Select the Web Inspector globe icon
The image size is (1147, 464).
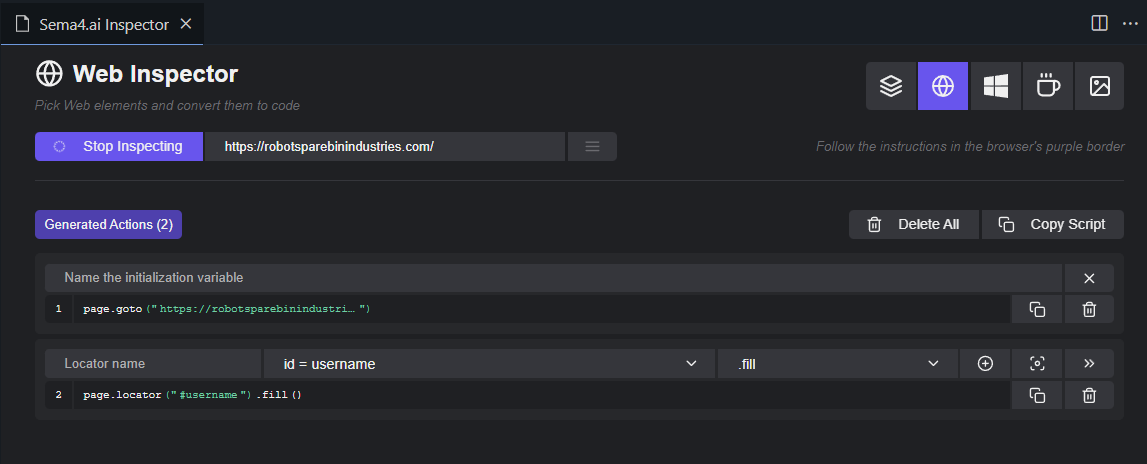[x=943, y=86]
